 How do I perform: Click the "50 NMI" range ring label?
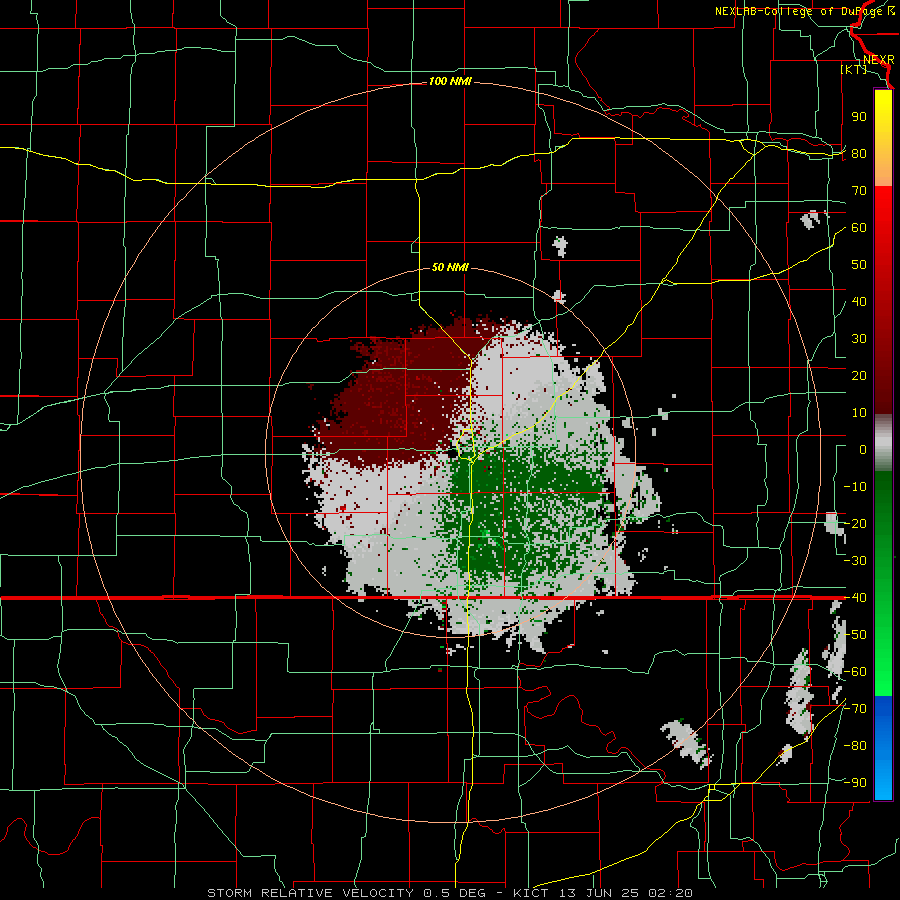click(450, 267)
